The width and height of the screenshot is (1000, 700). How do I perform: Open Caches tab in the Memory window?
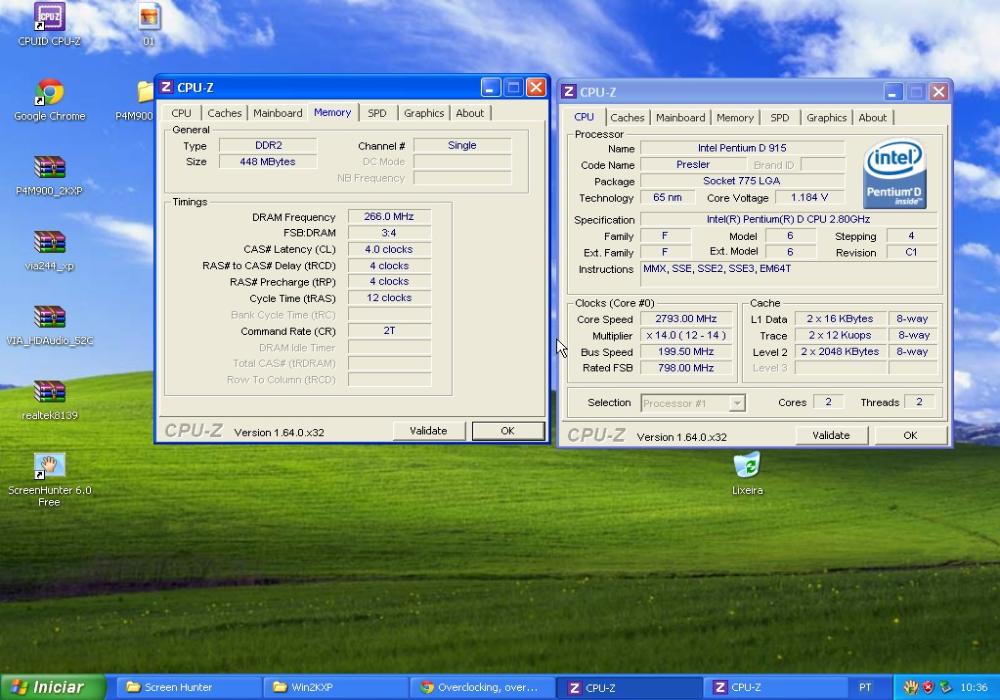224,113
